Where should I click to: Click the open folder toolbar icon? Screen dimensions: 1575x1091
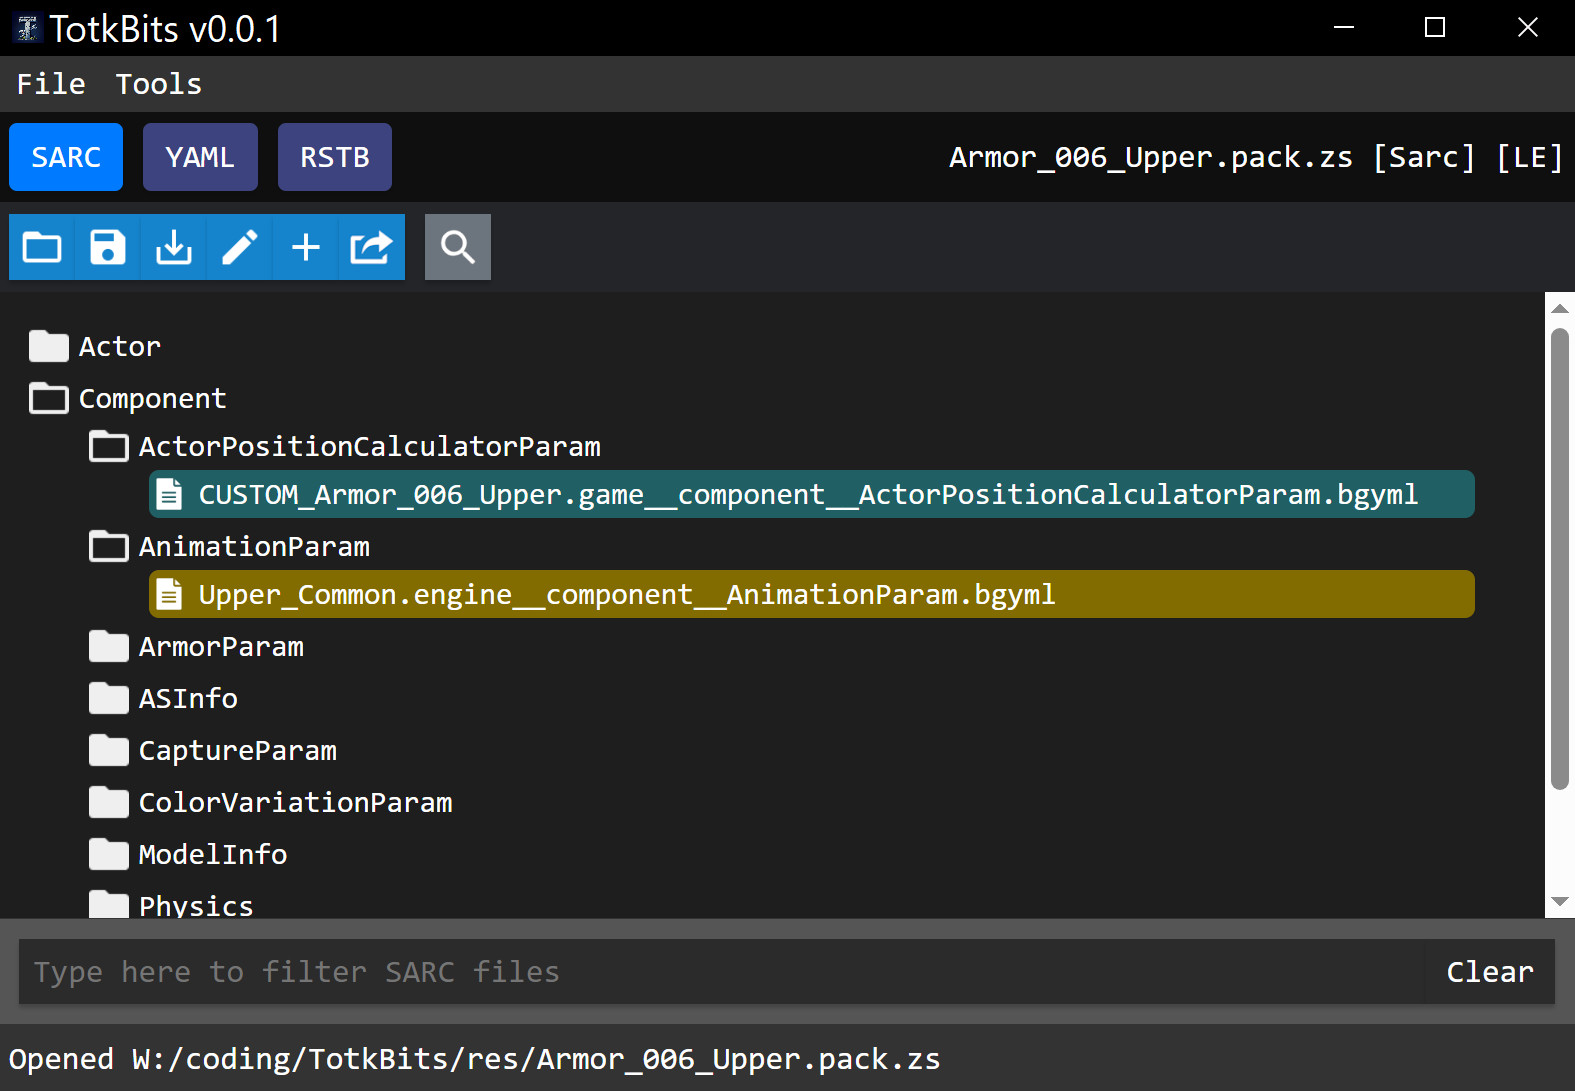point(42,247)
